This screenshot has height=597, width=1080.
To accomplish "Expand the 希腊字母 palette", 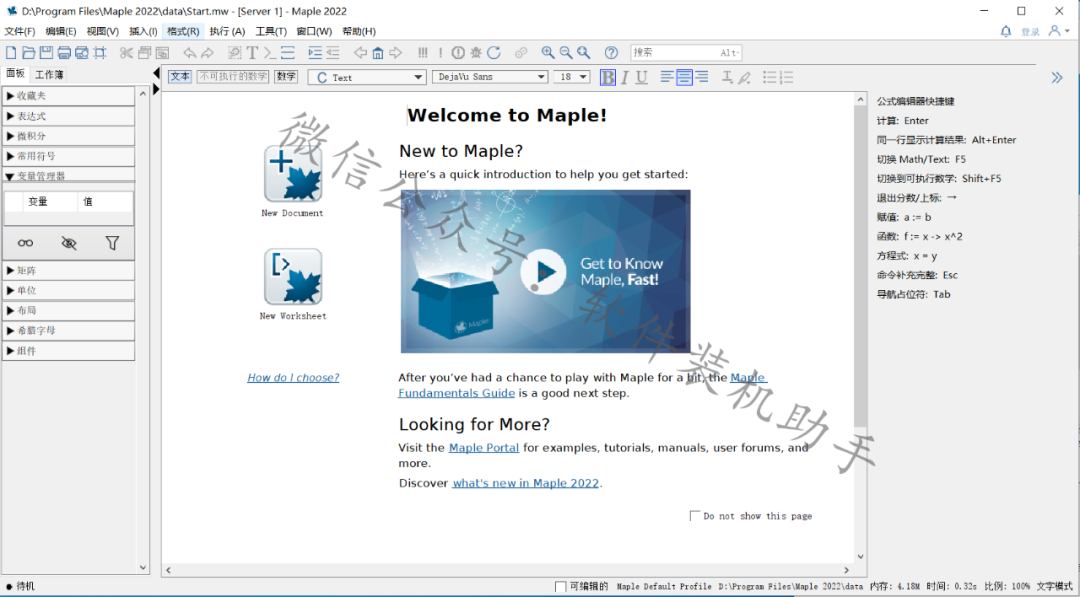I will [68, 331].
